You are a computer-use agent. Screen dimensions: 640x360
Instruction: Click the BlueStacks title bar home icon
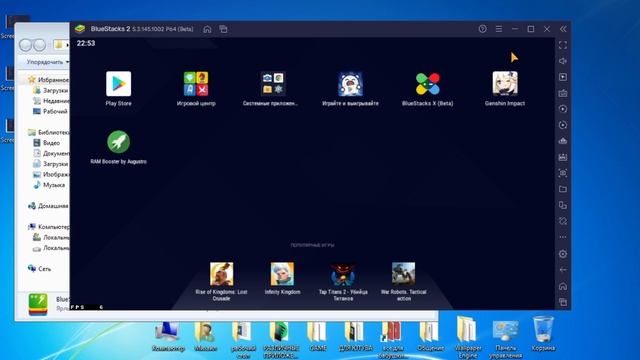pyautogui.click(x=207, y=29)
